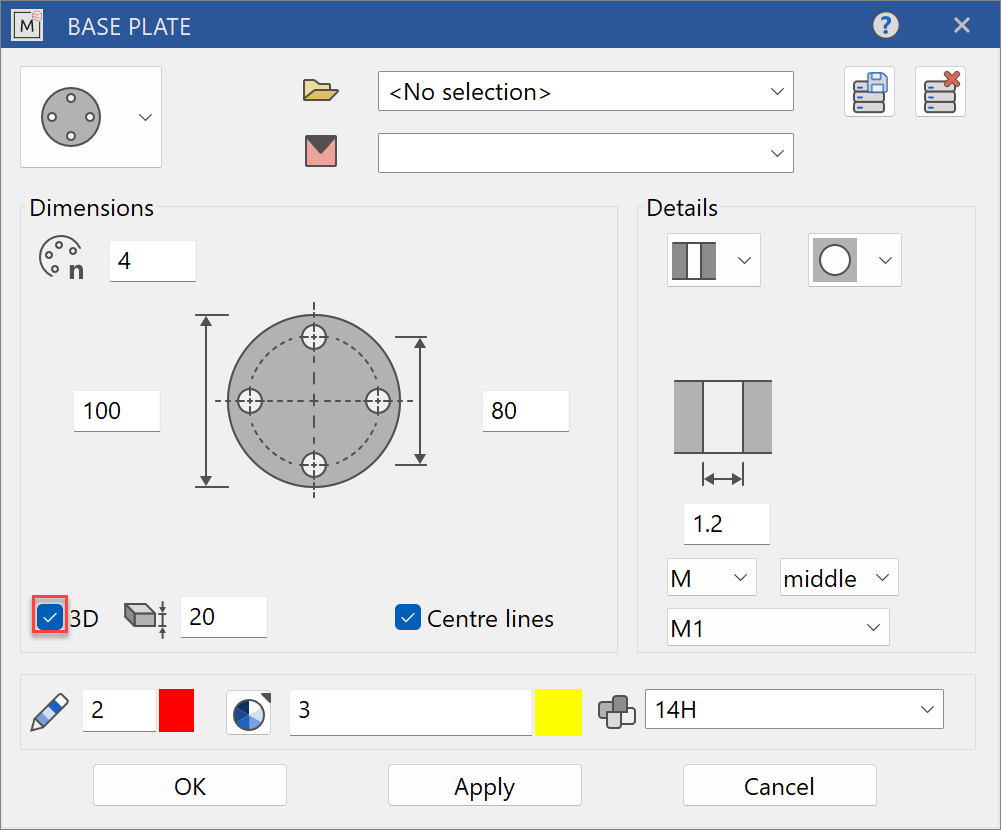
Task: Uncheck the Centre lines checkbox
Action: pyautogui.click(x=408, y=617)
